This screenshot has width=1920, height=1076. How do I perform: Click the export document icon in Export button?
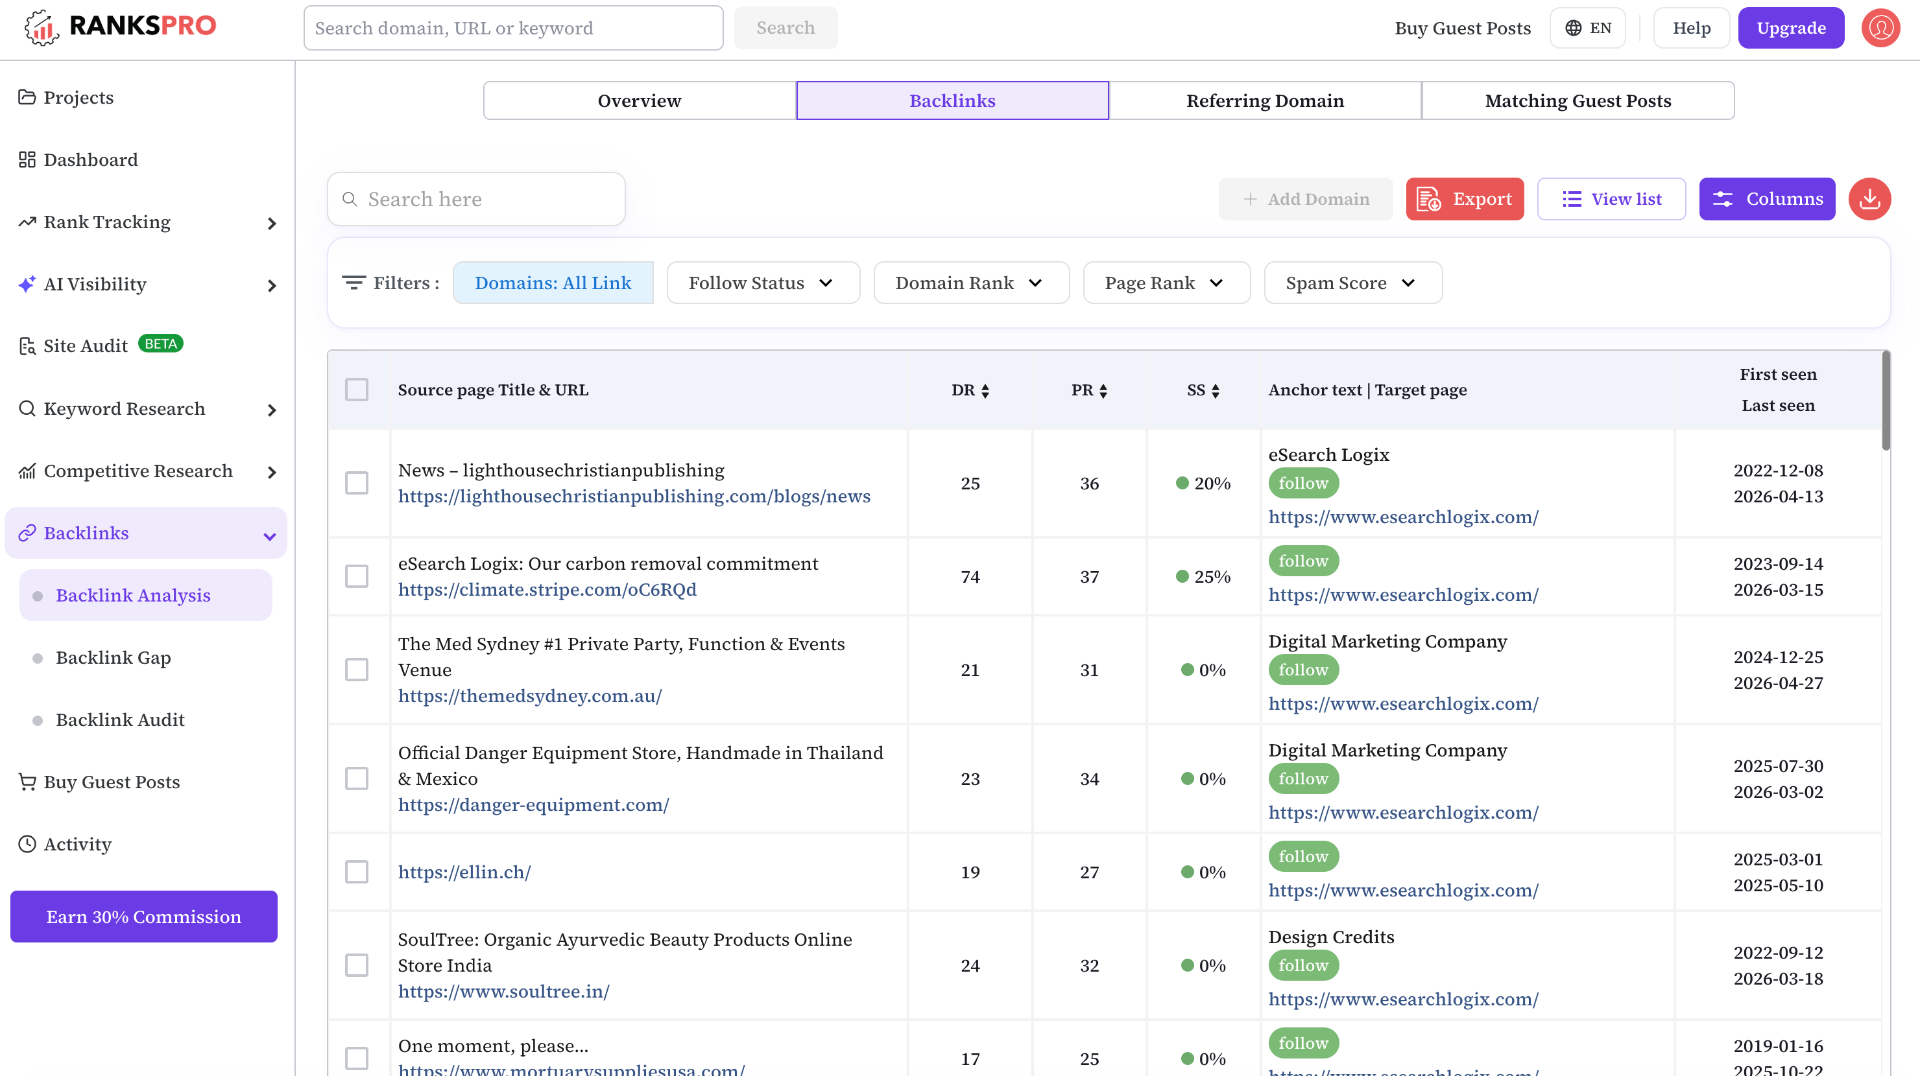[x=1429, y=199]
